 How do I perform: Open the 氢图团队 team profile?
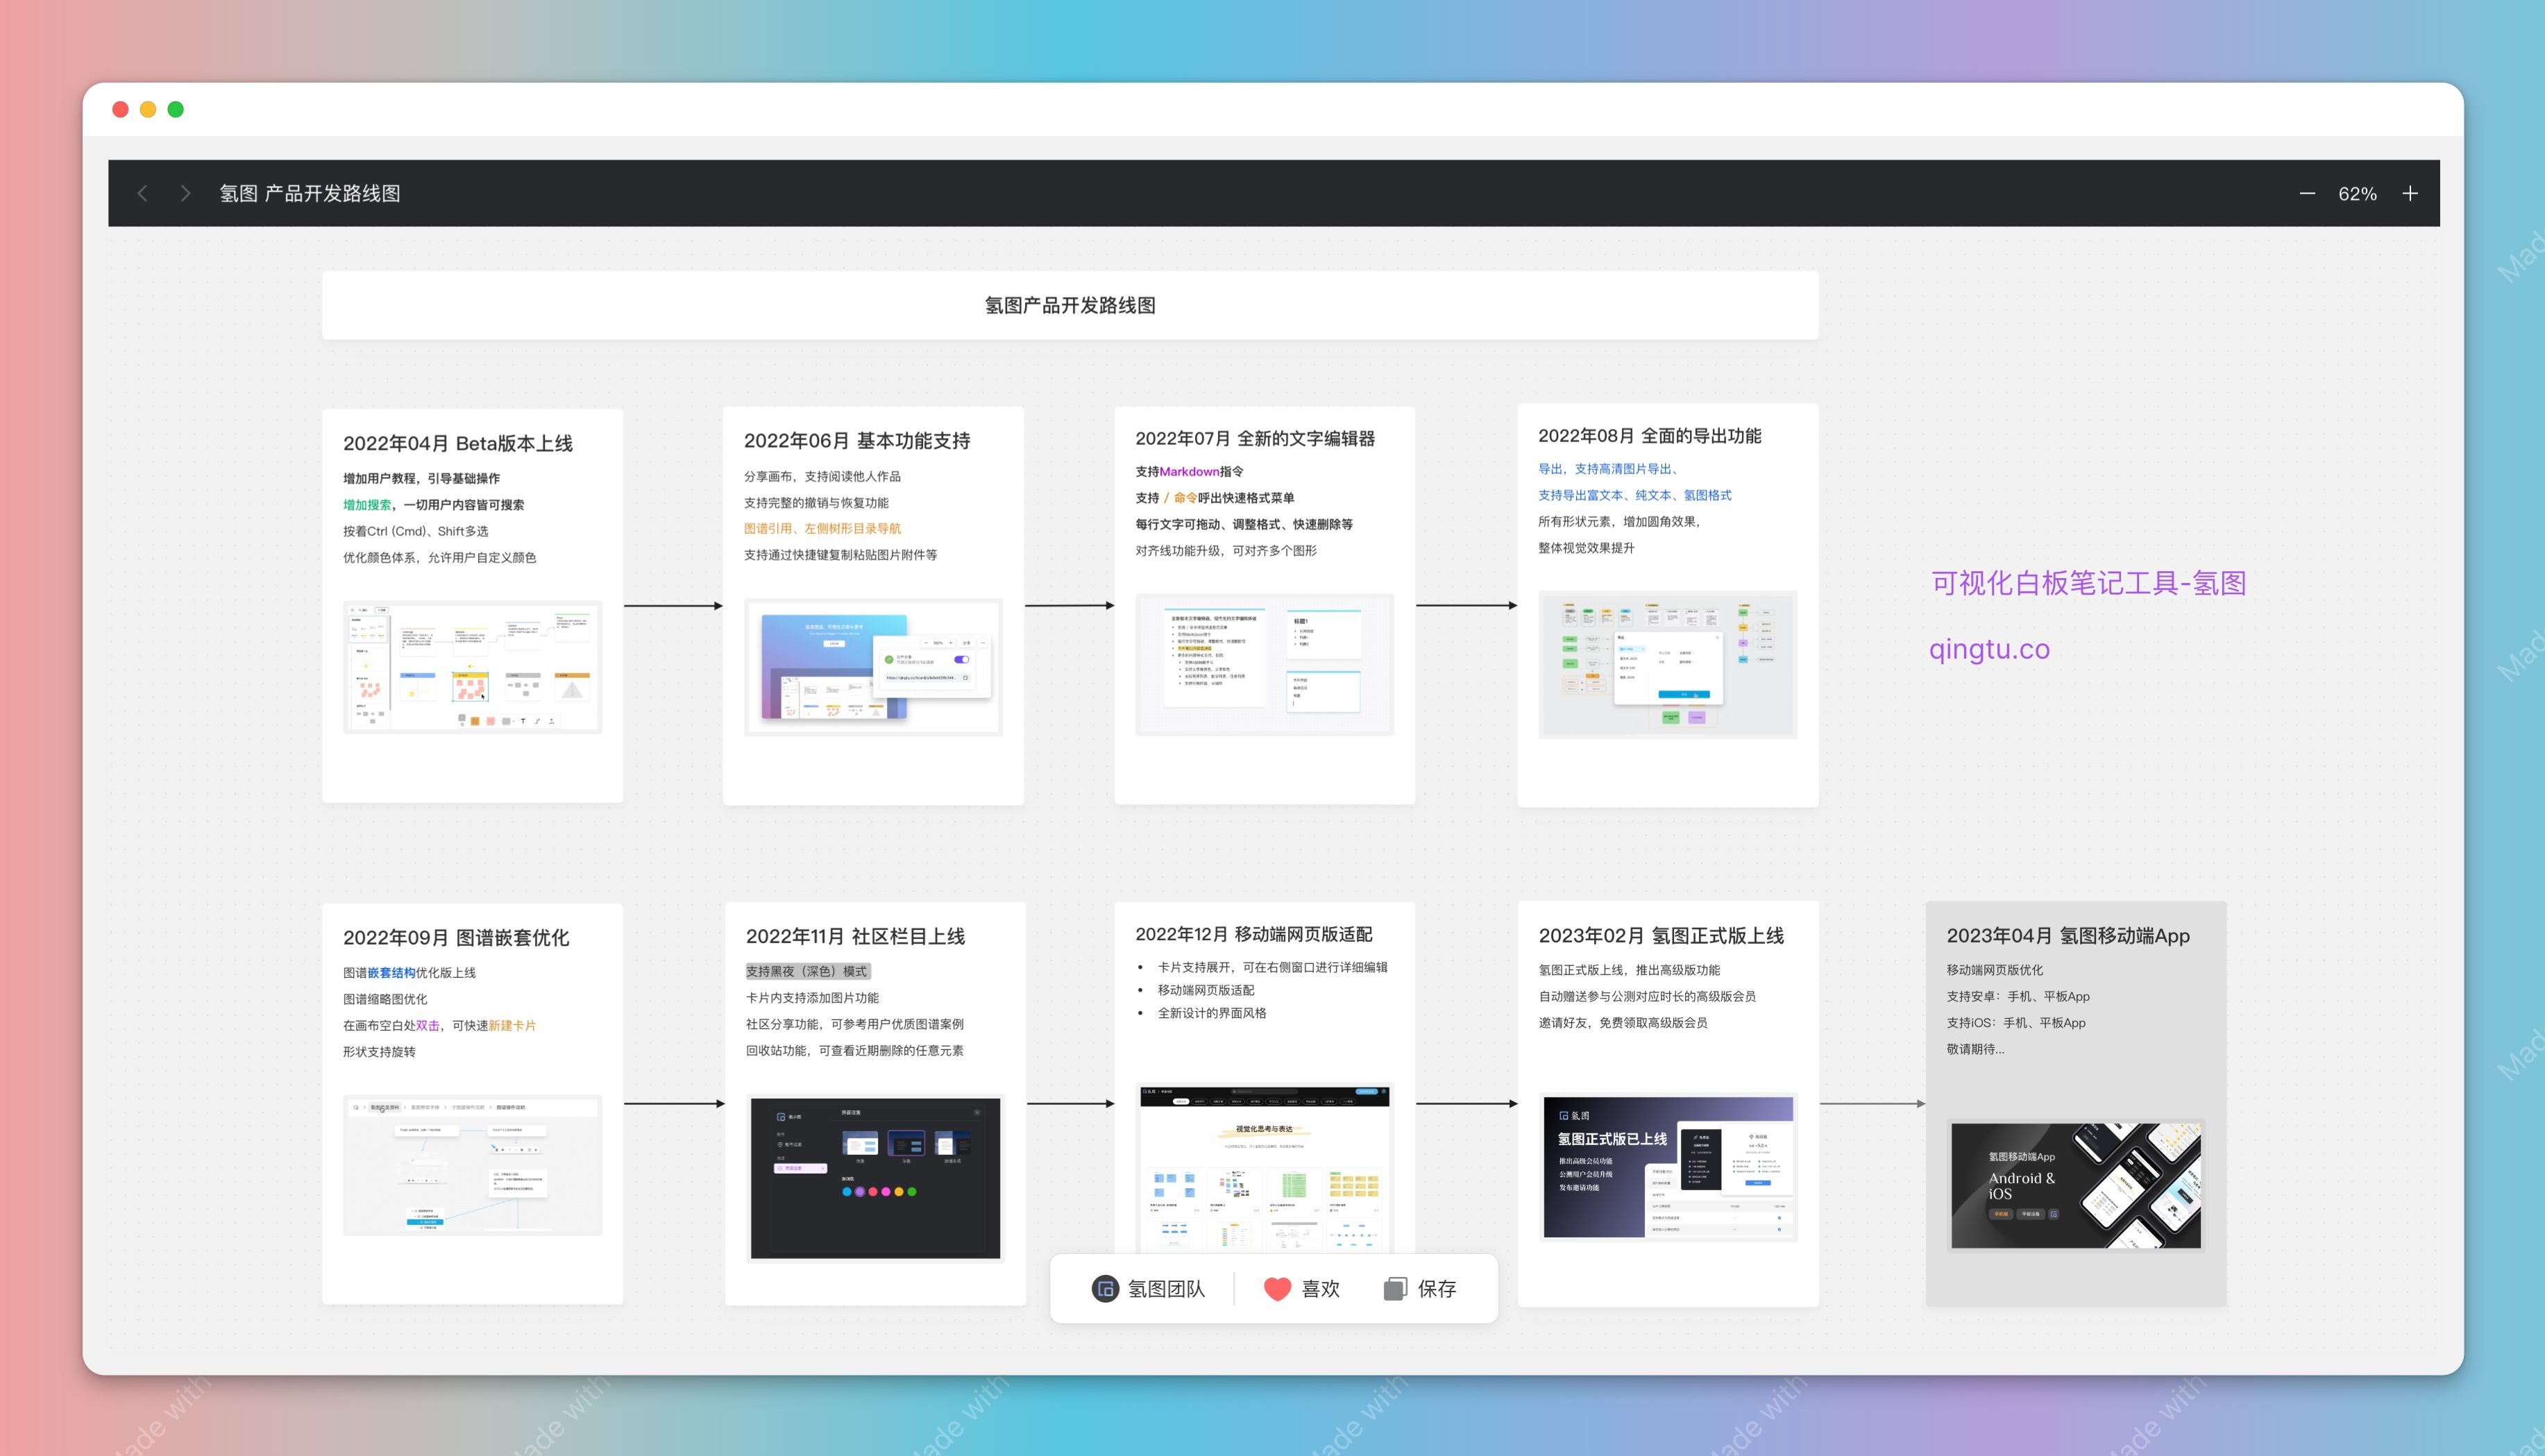tap(1148, 1289)
